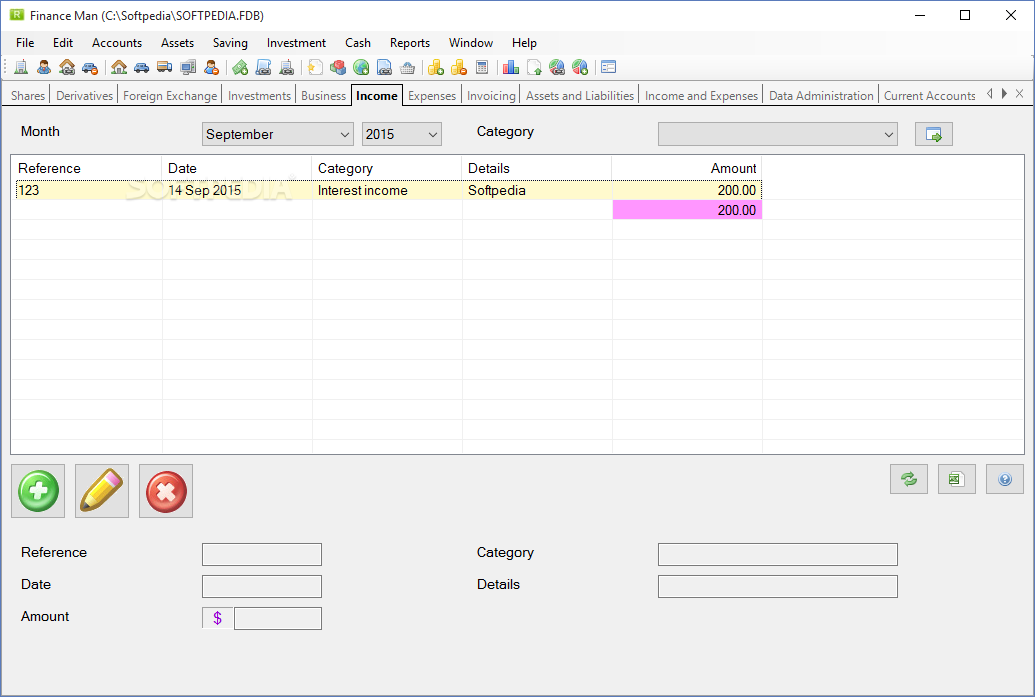This screenshot has height=697, width=1035.
Task: Click the Amount column header
Action: [x=686, y=168]
